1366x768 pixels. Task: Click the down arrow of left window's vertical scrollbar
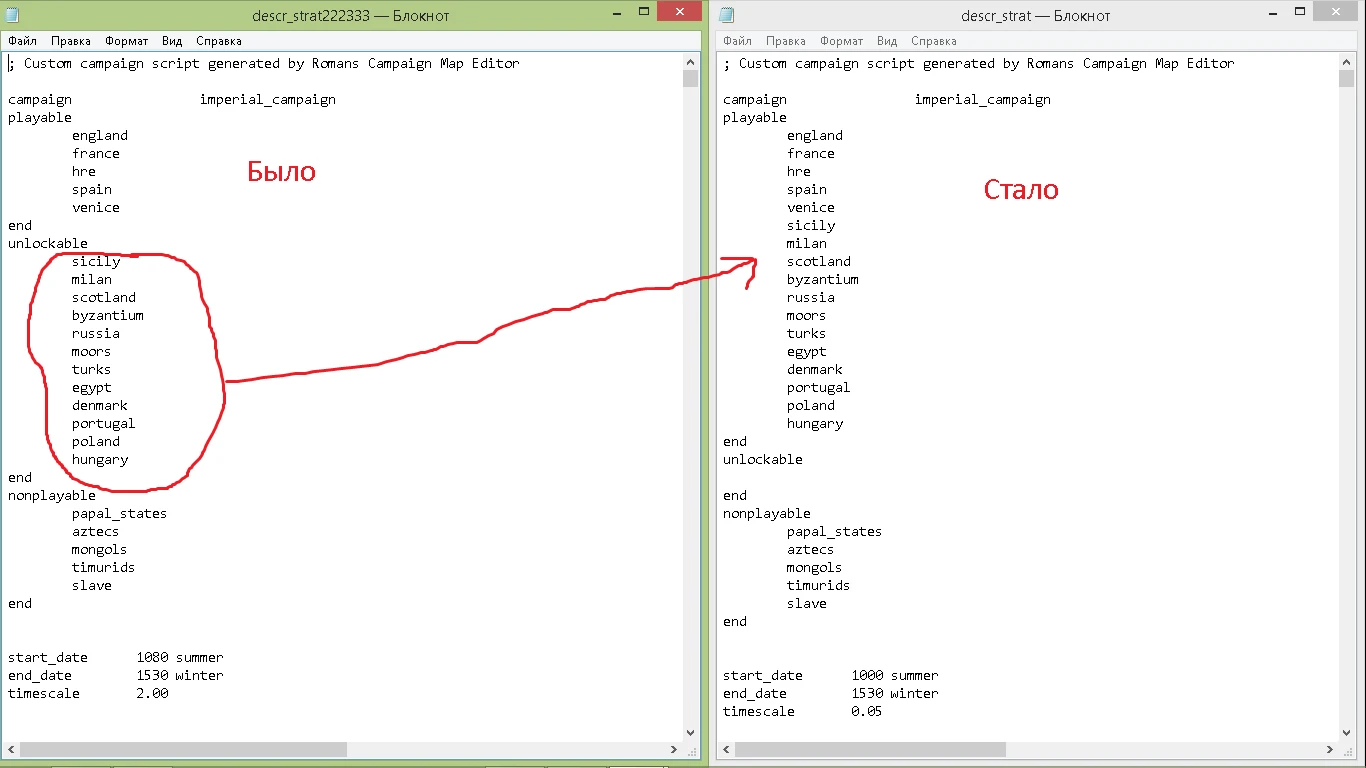[691, 732]
